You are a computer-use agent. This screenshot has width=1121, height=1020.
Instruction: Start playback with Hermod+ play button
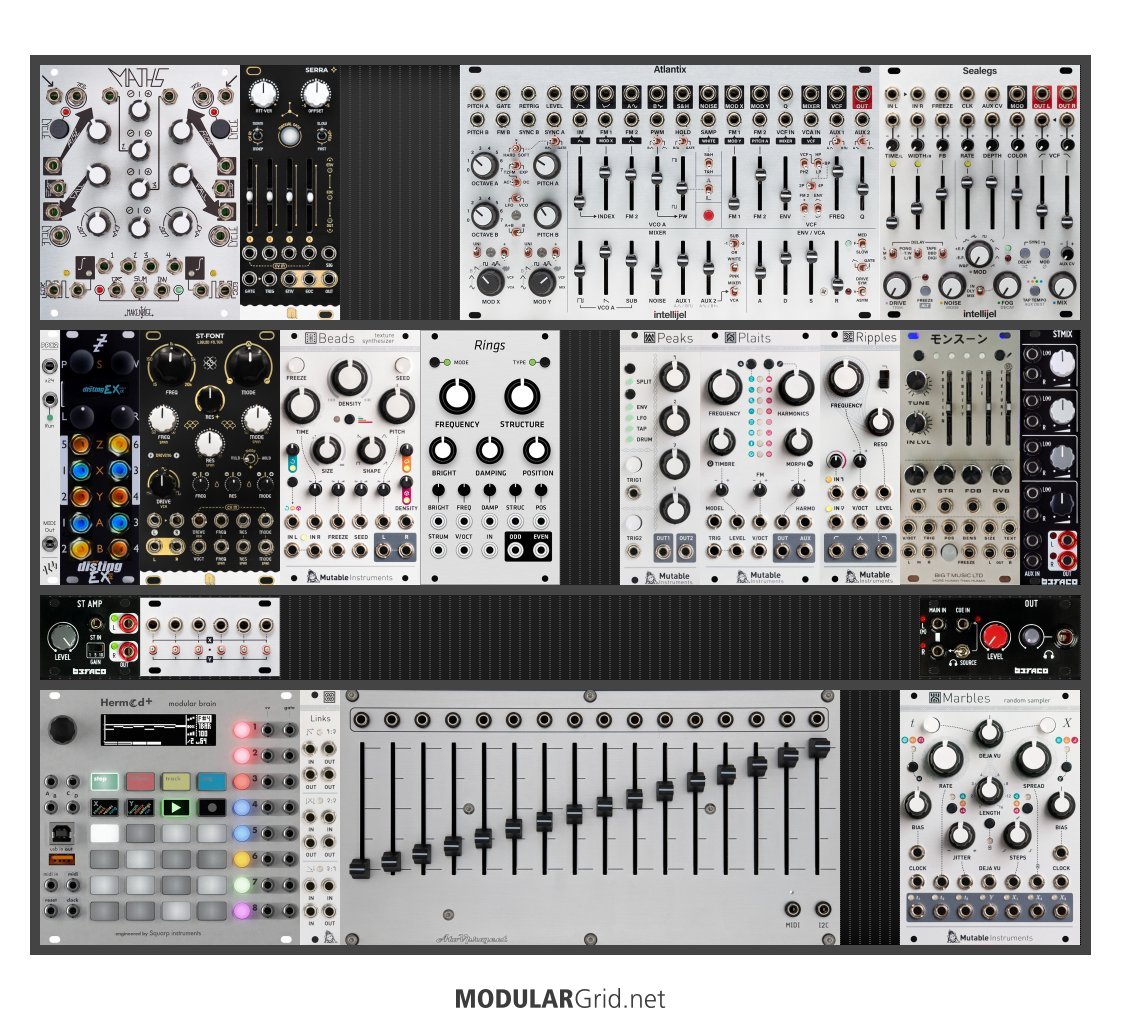point(176,808)
